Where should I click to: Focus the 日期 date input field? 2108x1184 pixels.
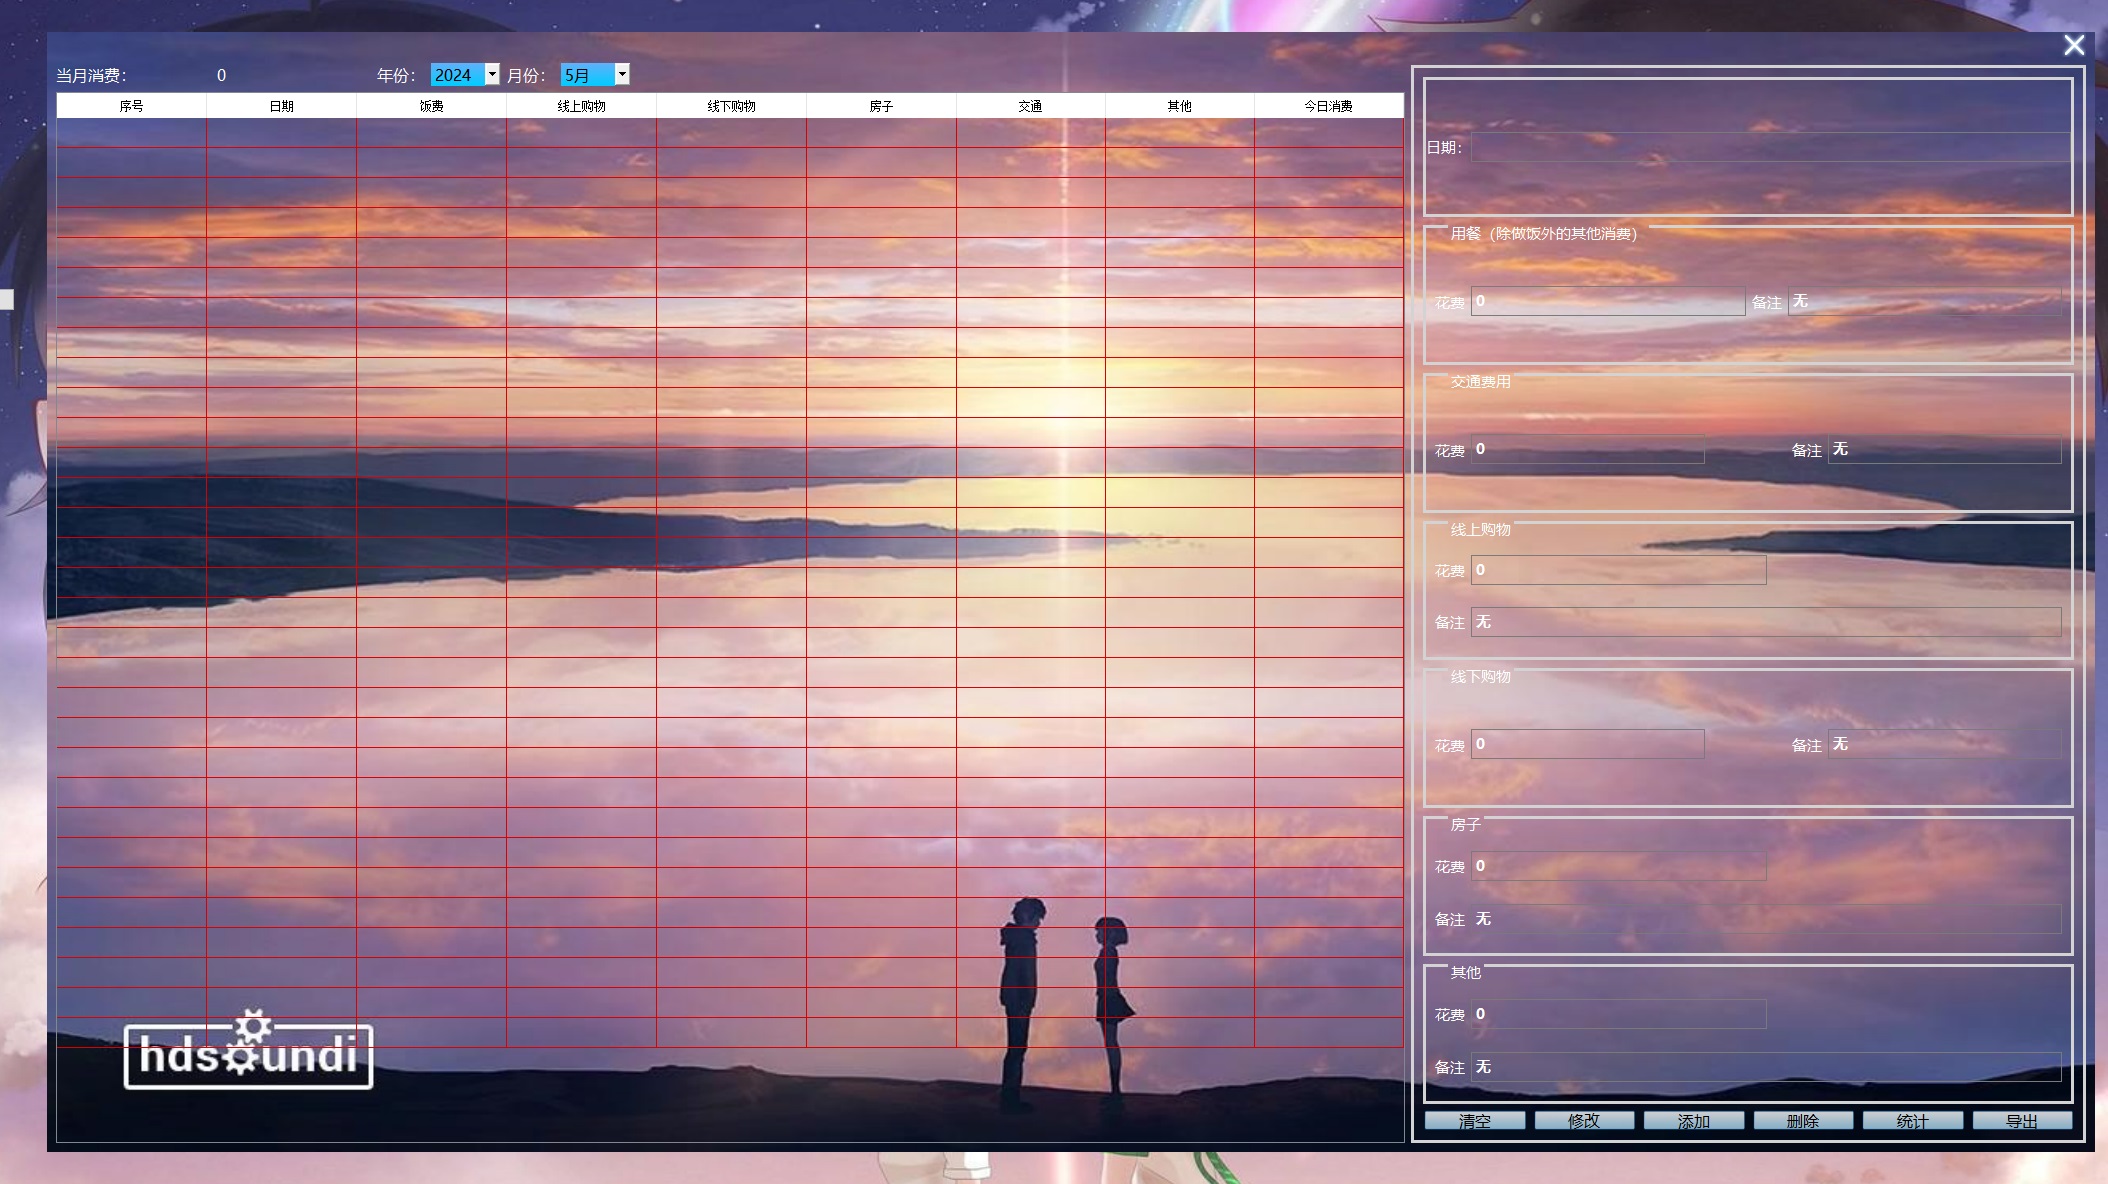pyautogui.click(x=1770, y=148)
